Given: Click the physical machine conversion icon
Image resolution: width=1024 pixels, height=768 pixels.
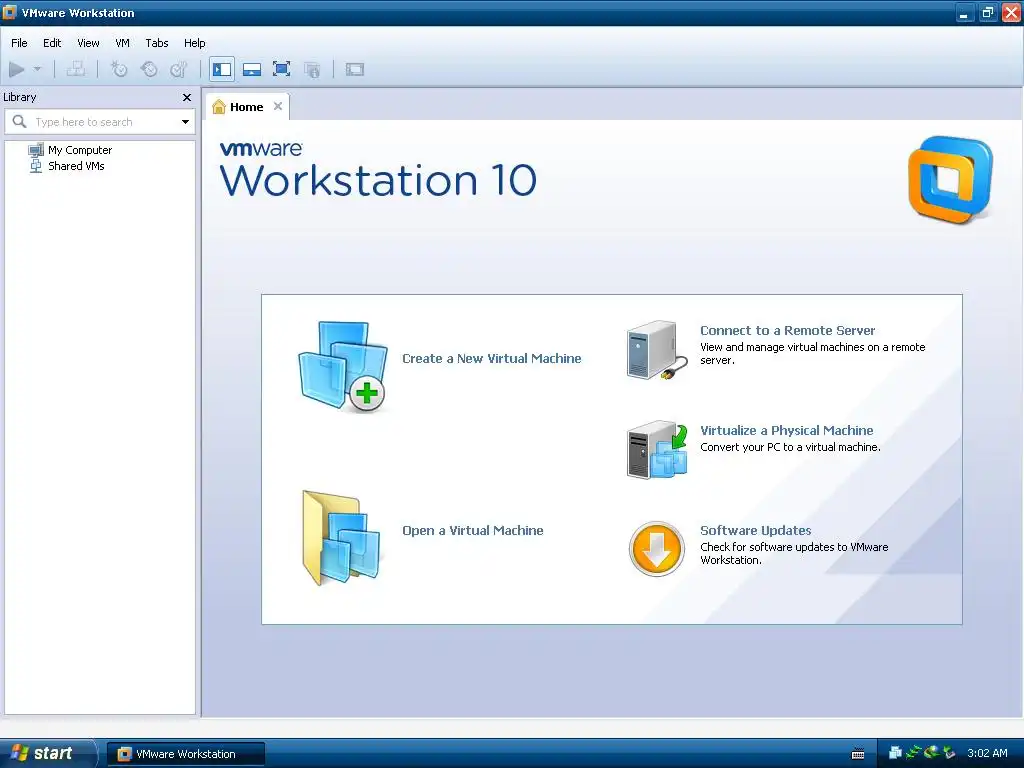Looking at the screenshot, I should click(x=657, y=450).
